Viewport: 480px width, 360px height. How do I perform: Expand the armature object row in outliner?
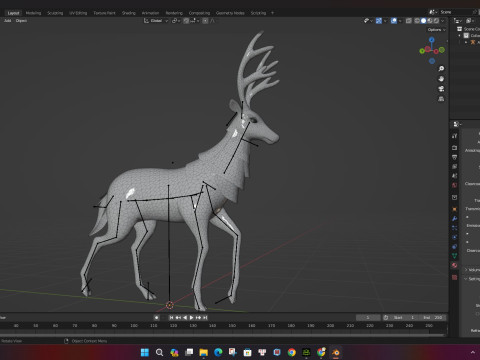pos(466,42)
